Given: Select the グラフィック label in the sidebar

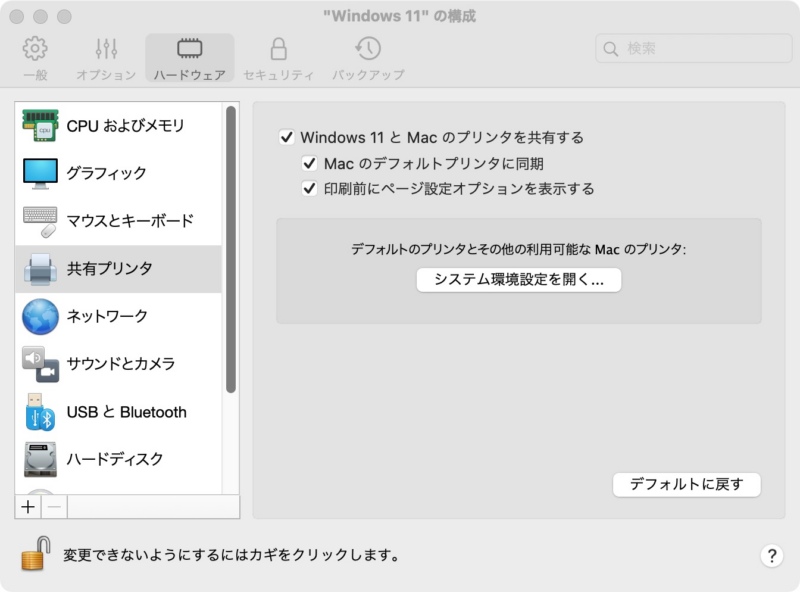Looking at the screenshot, I should point(107,174).
